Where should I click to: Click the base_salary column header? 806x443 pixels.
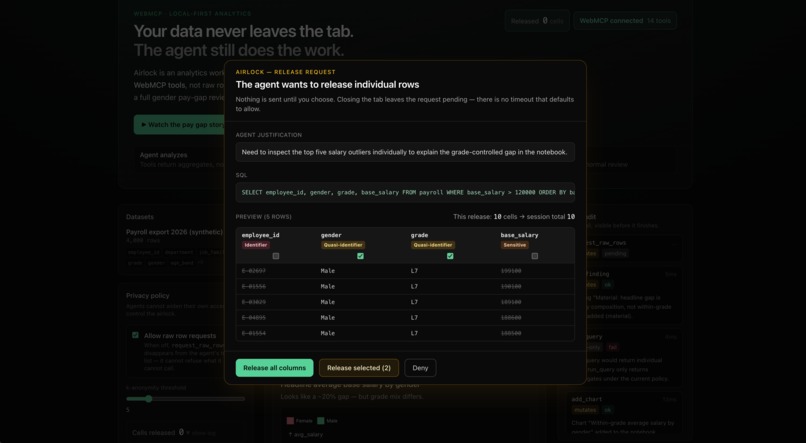coord(519,235)
